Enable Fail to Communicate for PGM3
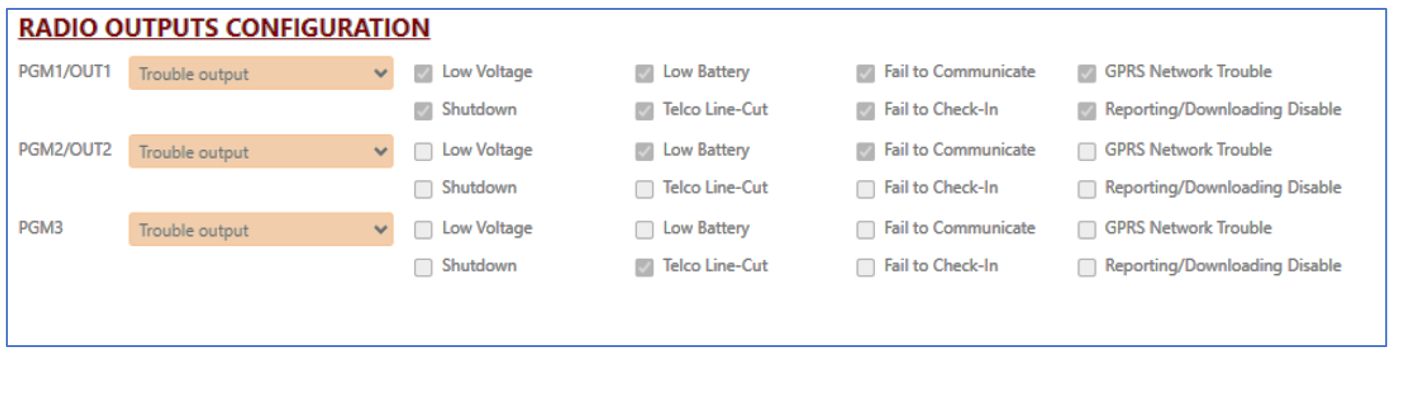 (x=865, y=229)
